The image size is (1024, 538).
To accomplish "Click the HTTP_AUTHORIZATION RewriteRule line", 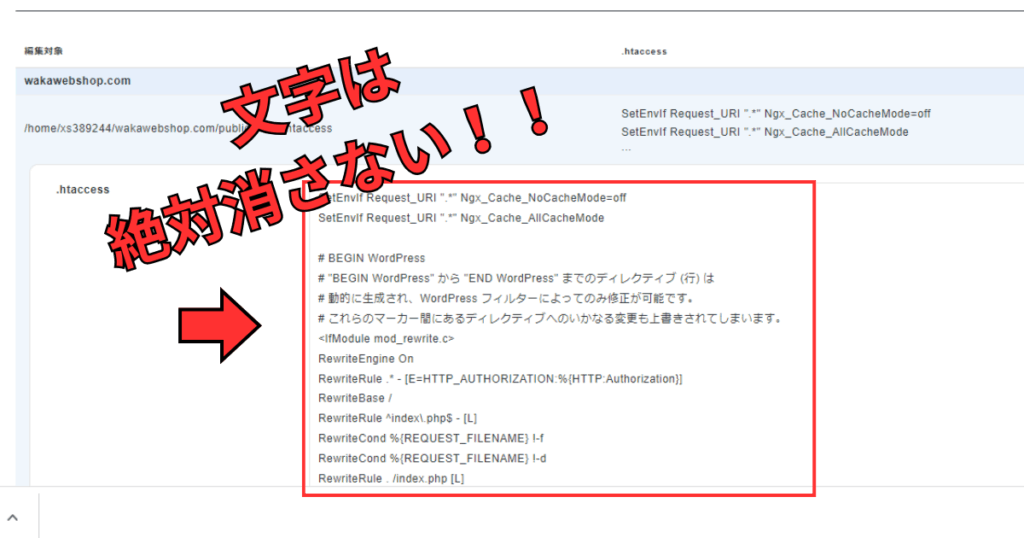I will tap(500, 378).
